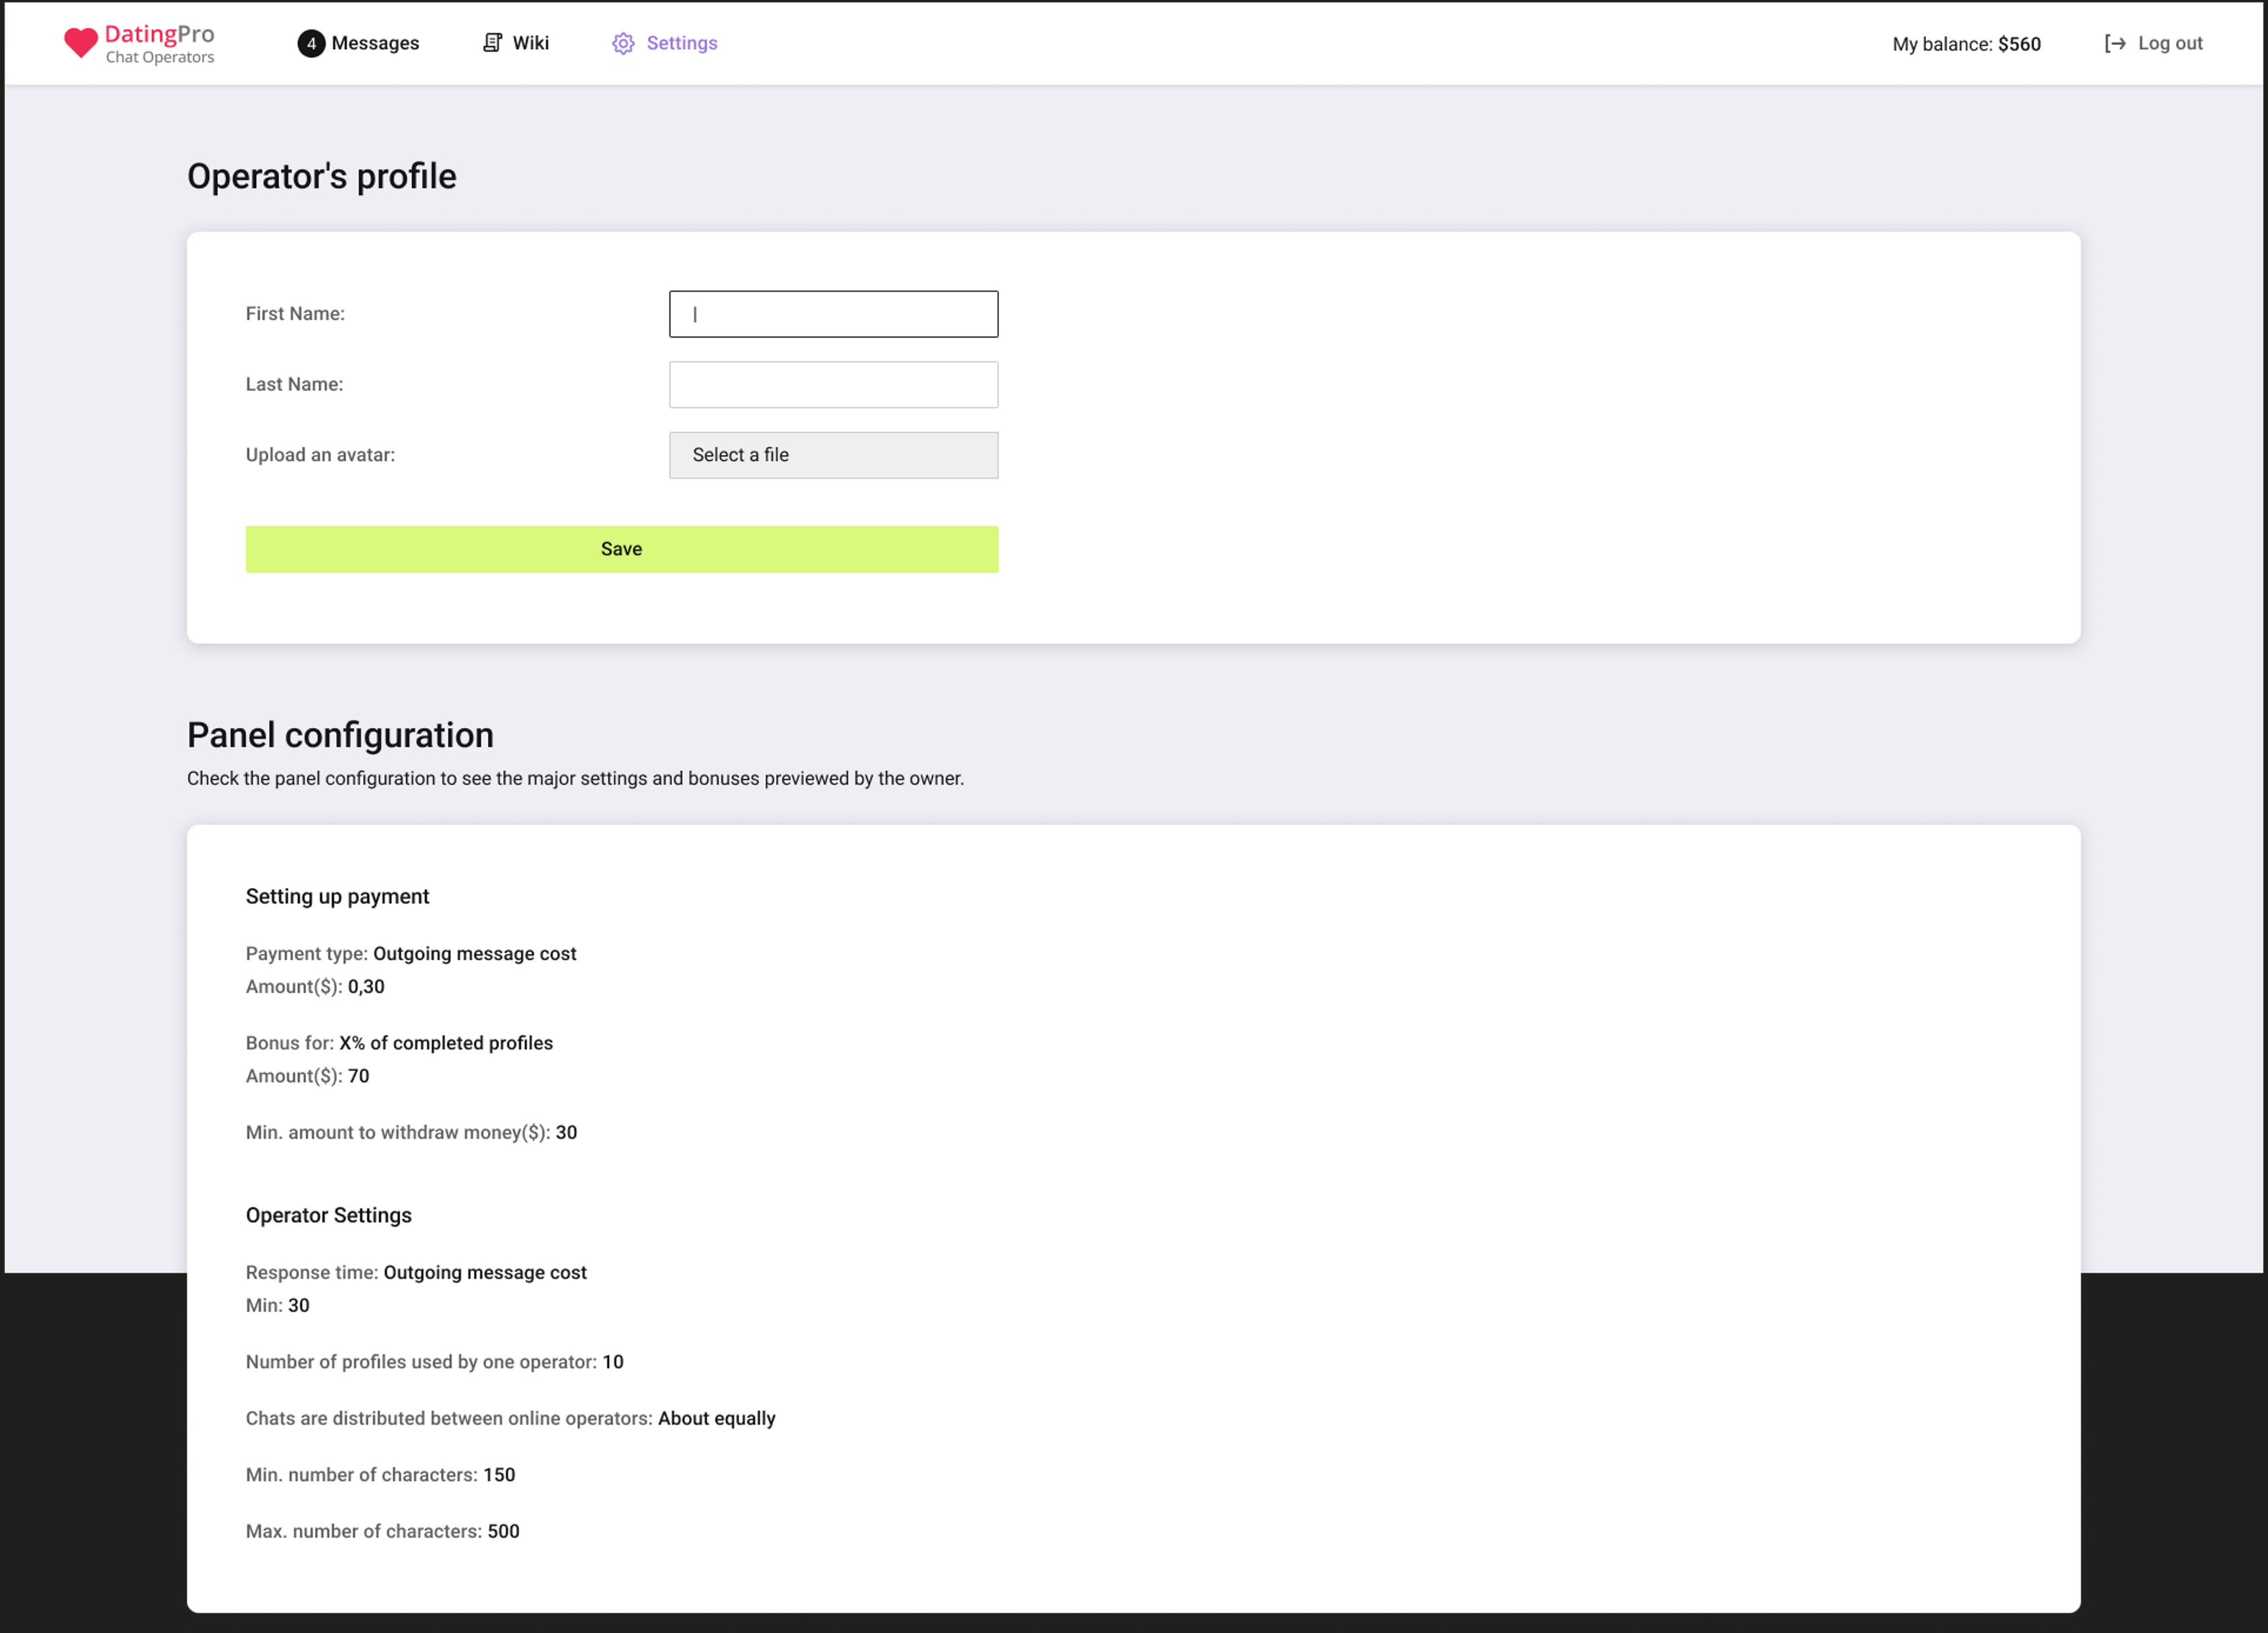2268x1633 pixels.
Task: Click the First Name label
Action: tap(295, 314)
